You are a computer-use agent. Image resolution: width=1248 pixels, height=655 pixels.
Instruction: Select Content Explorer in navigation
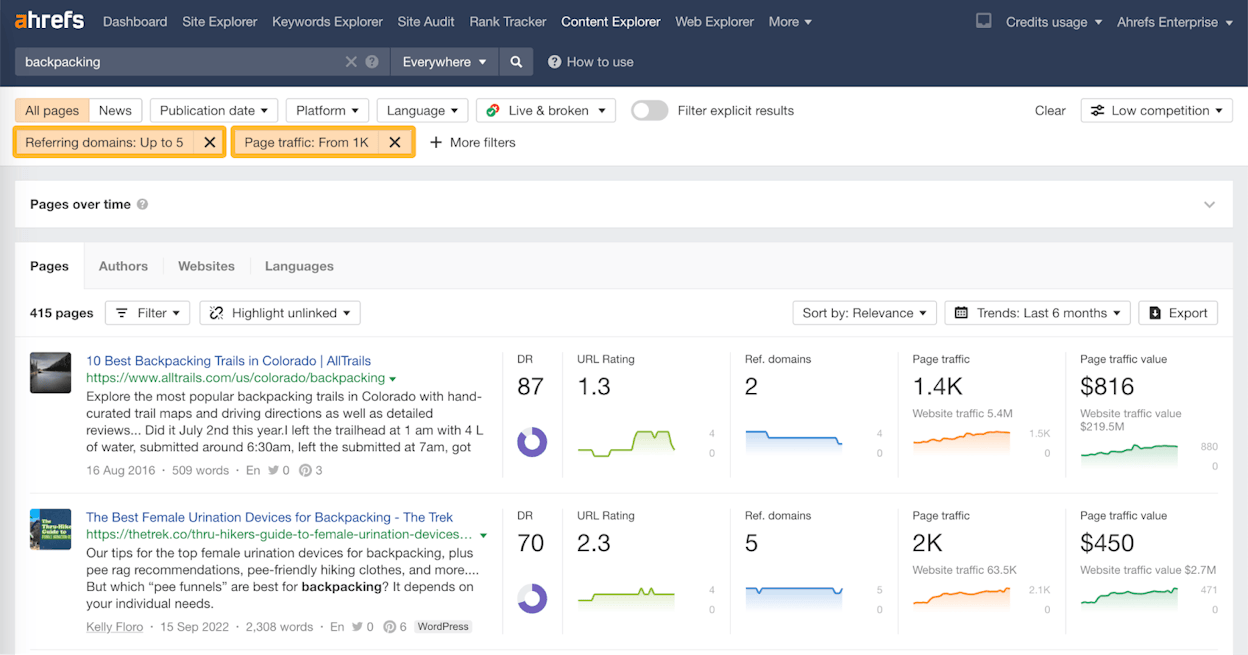(611, 22)
